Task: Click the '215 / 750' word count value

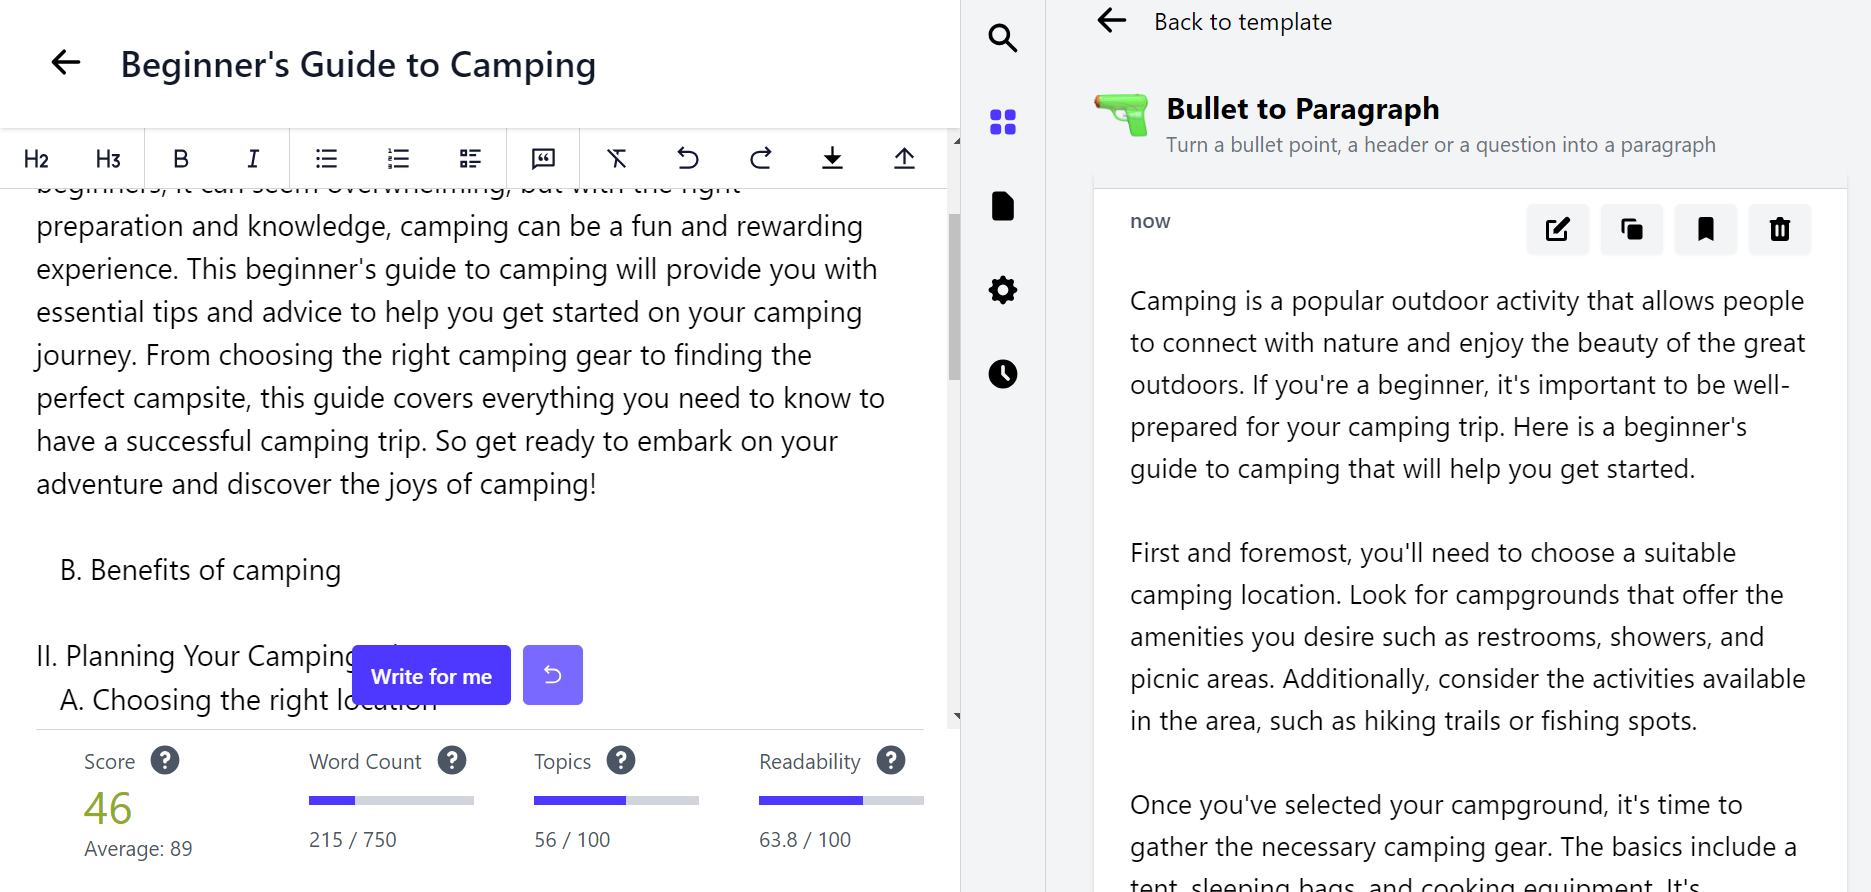Action: 353,840
